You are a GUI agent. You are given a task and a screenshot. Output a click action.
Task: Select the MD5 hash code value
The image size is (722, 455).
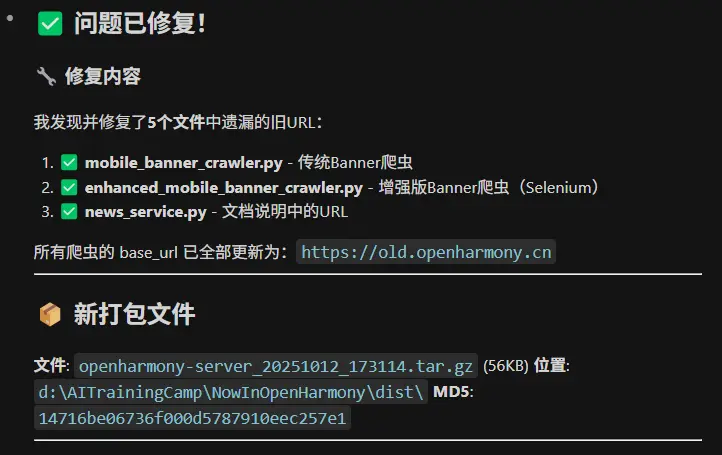pos(192,418)
